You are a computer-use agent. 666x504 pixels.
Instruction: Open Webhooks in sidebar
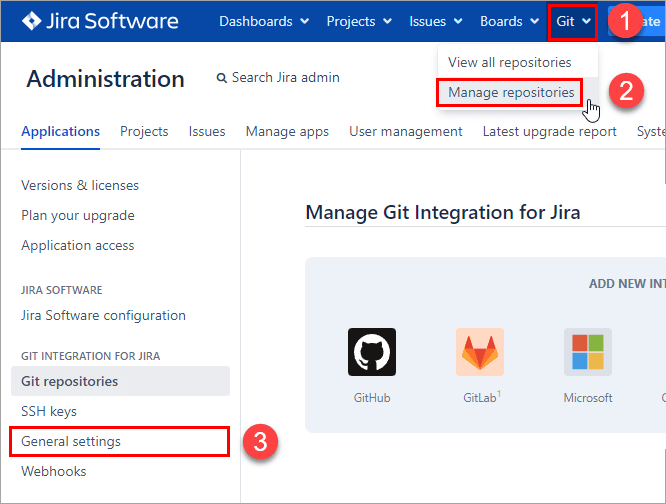[54, 471]
